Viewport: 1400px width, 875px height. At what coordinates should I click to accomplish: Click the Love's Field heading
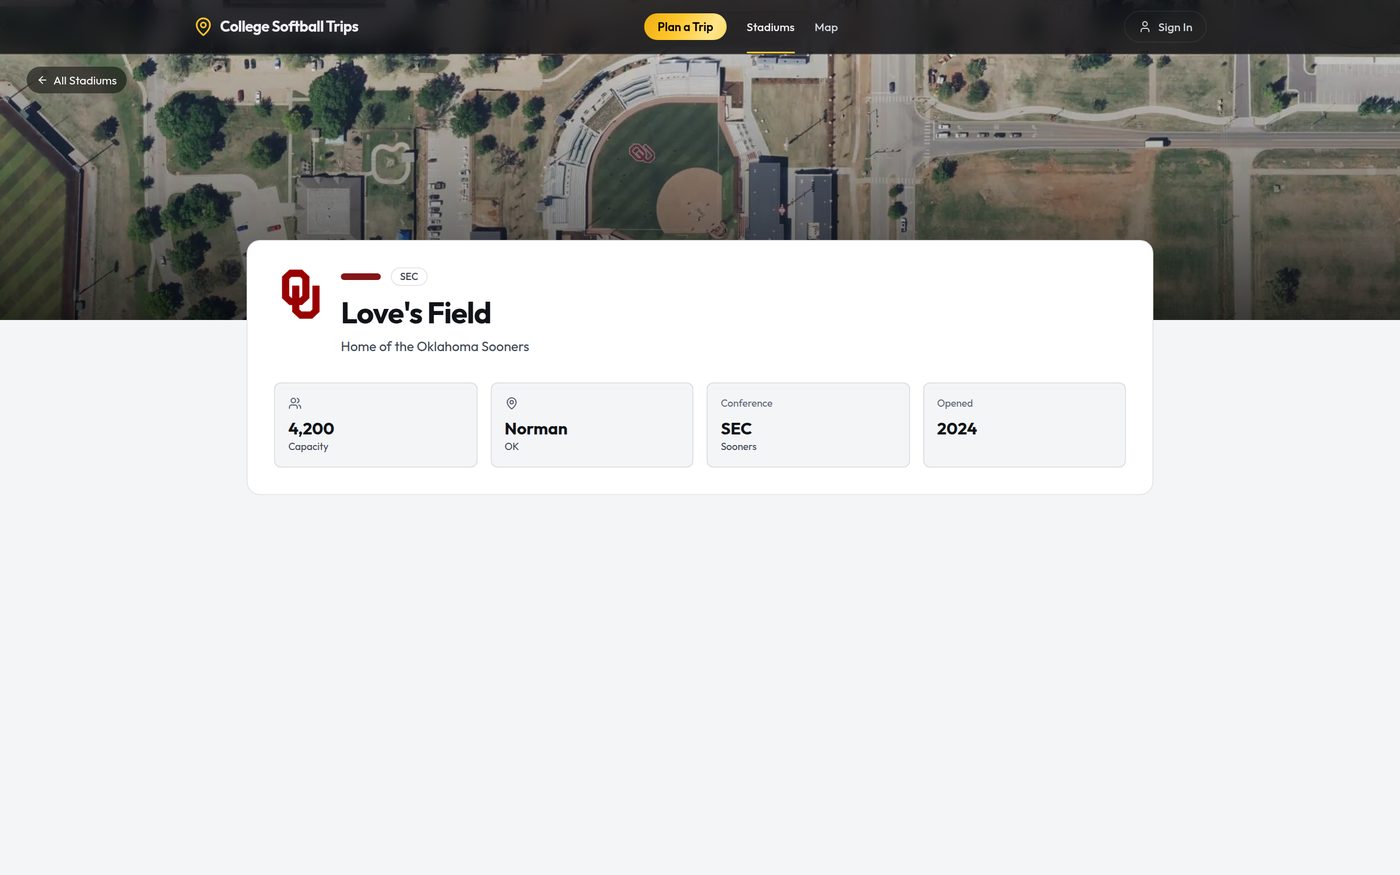[x=416, y=313]
